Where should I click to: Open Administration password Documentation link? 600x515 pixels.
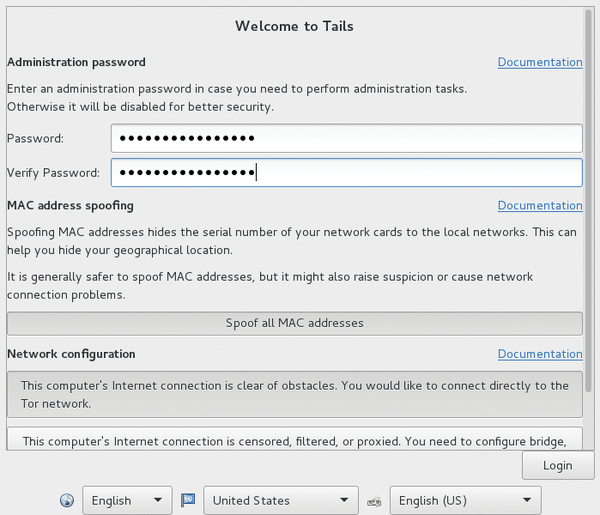[540, 62]
